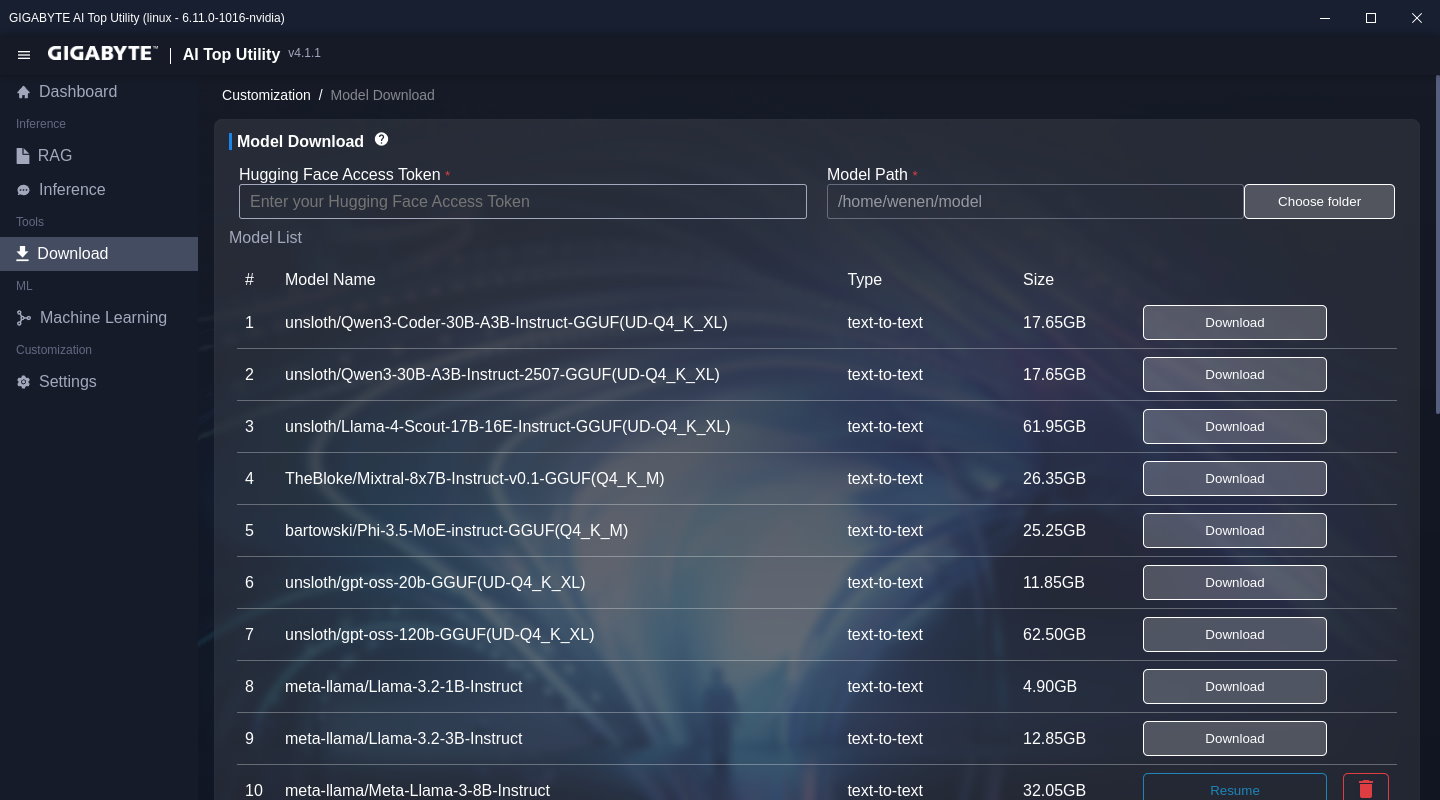Download the Llama-4-Scout-17B-16E-Instruct model

coord(1234,426)
